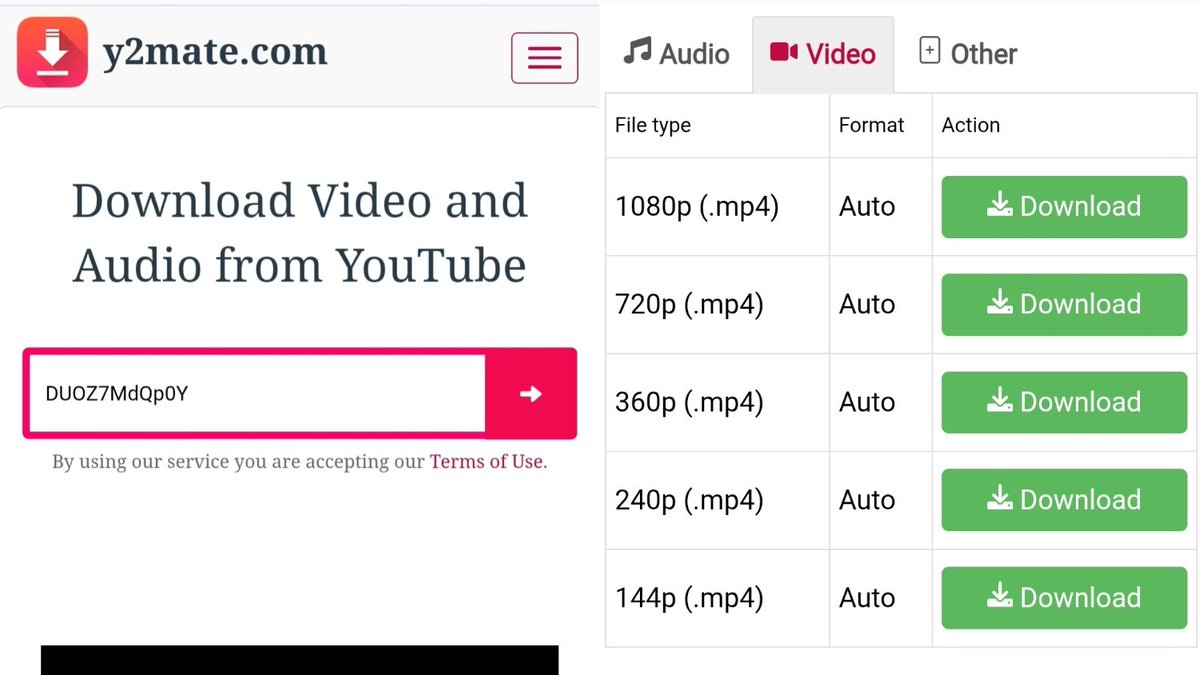Open the Other tab
The width and height of the screenshot is (1200, 675).
[967, 52]
